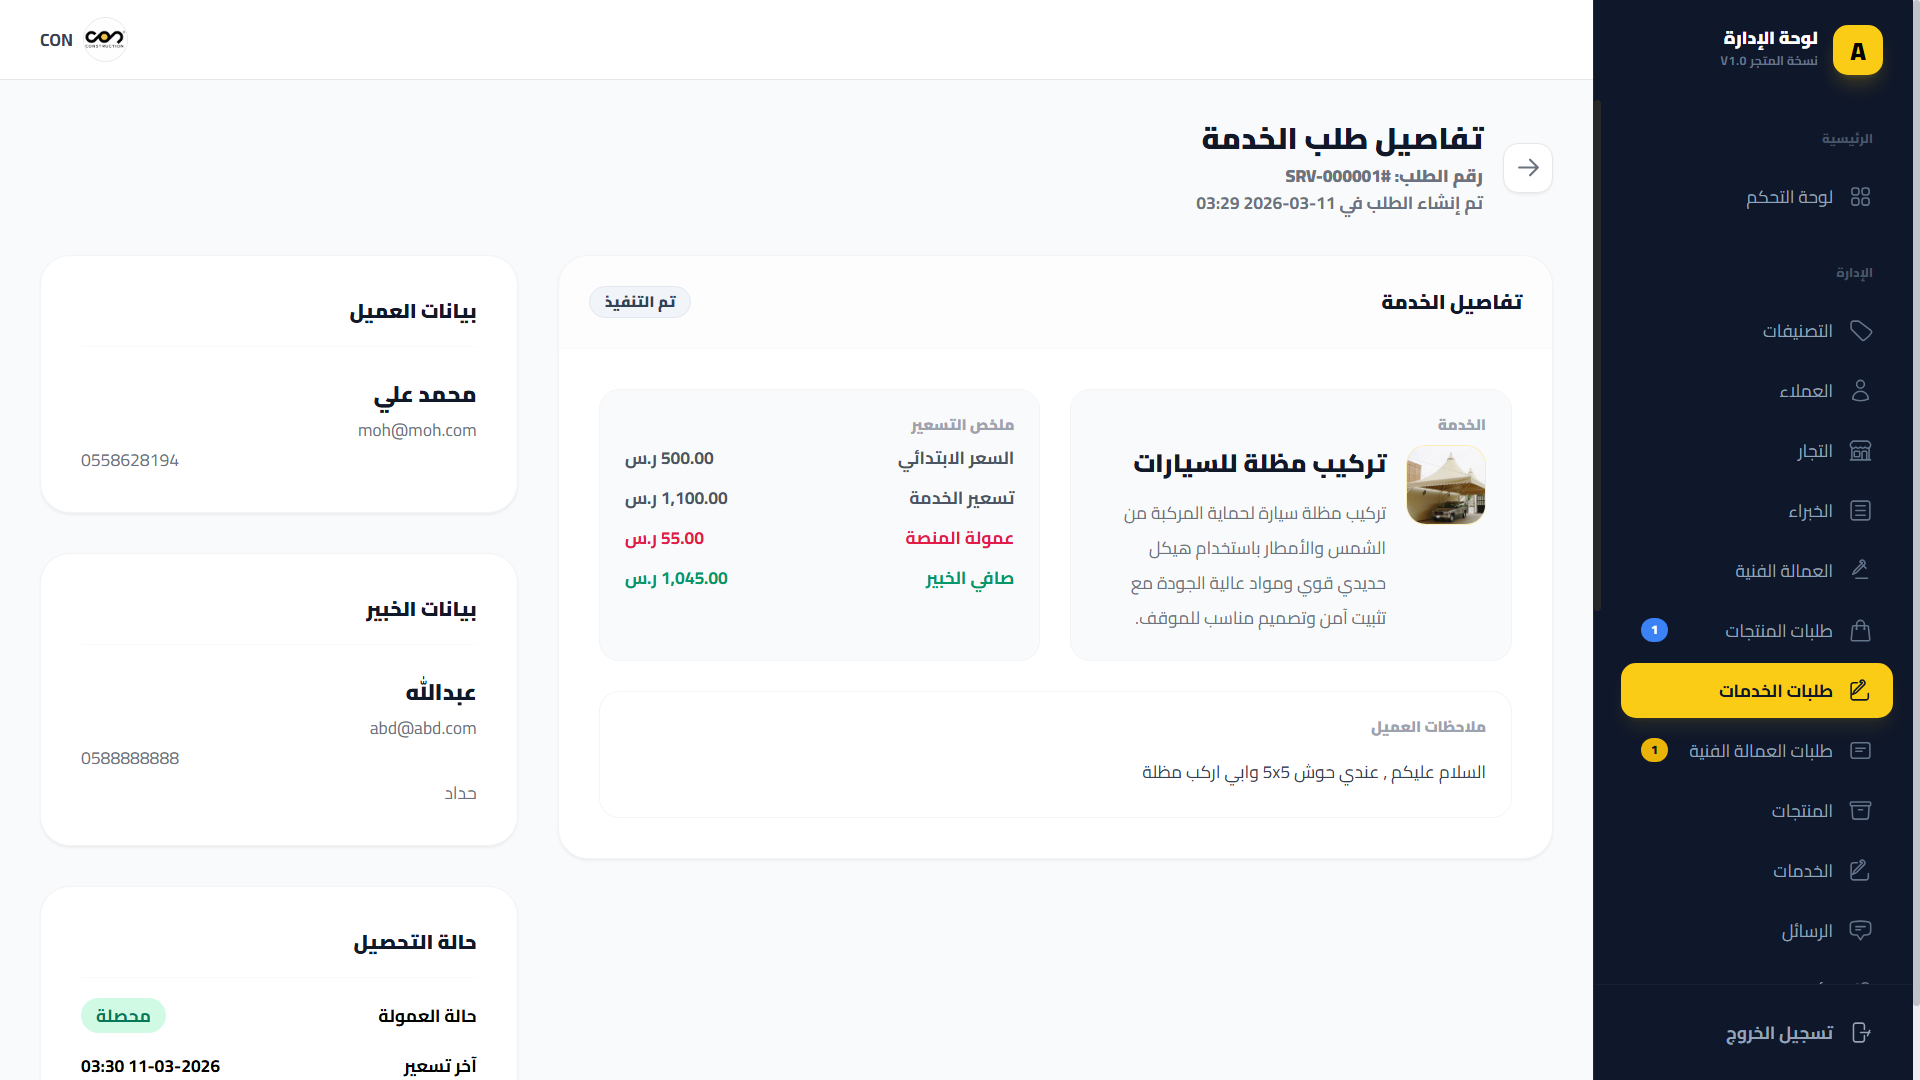Open technical labor requests menu item

pos(1760,751)
